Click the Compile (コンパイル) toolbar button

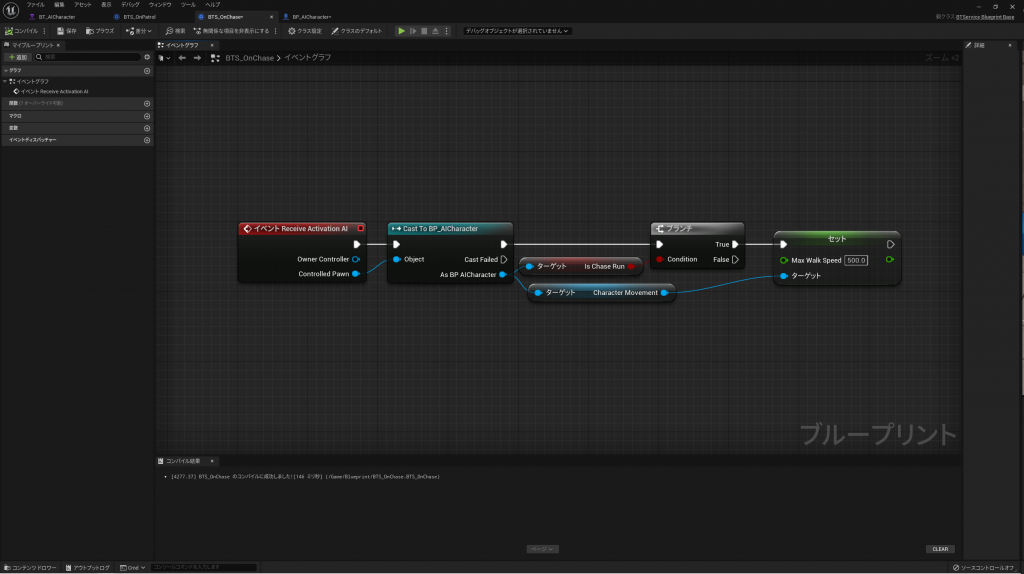(x=22, y=31)
